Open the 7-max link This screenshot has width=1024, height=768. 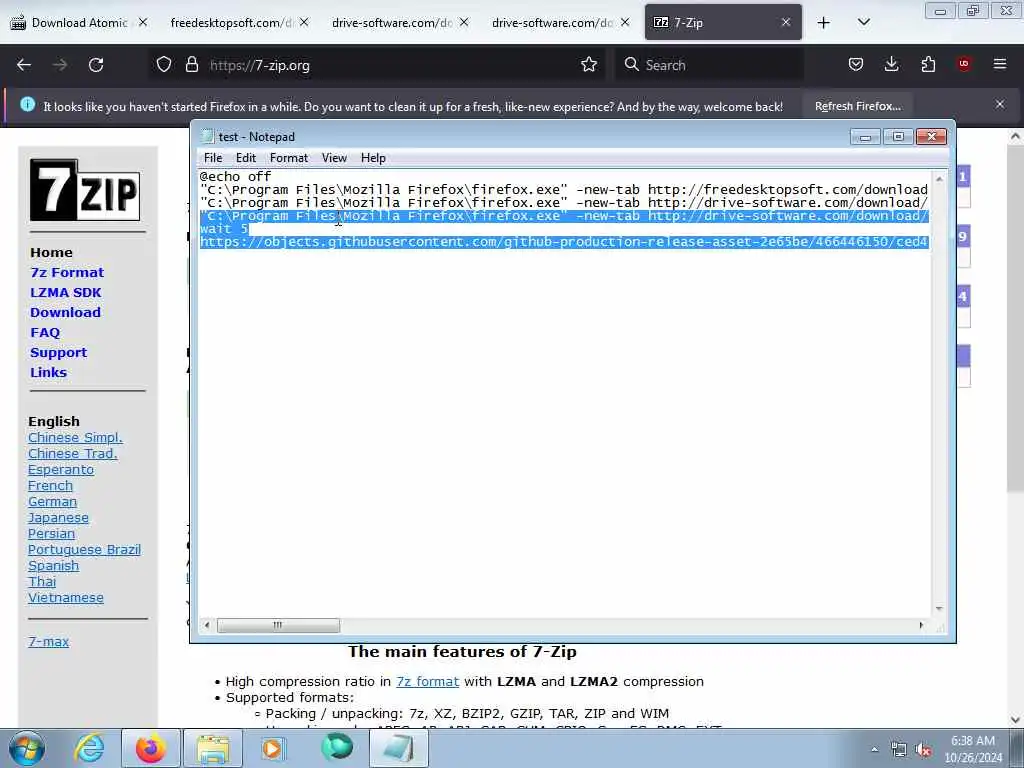coord(48,642)
